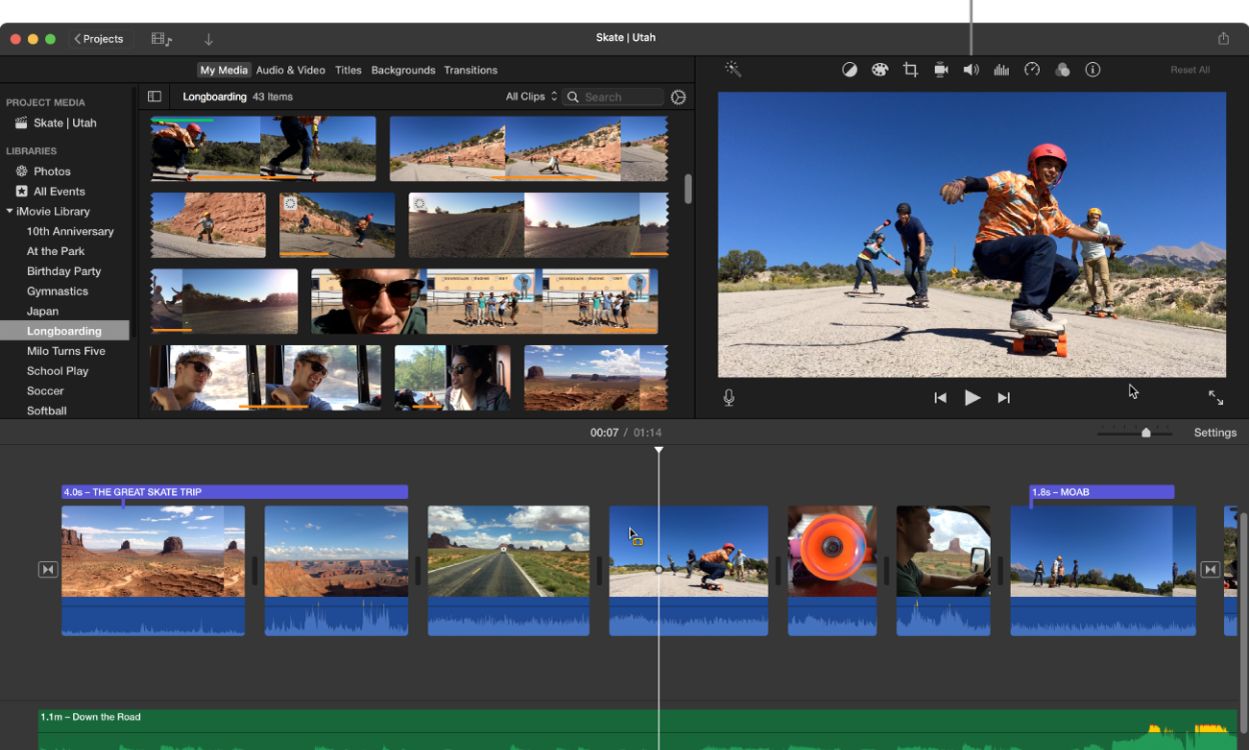Open the Stabilization camera controls
Image resolution: width=1250 pixels, height=750 pixels.
click(x=940, y=69)
